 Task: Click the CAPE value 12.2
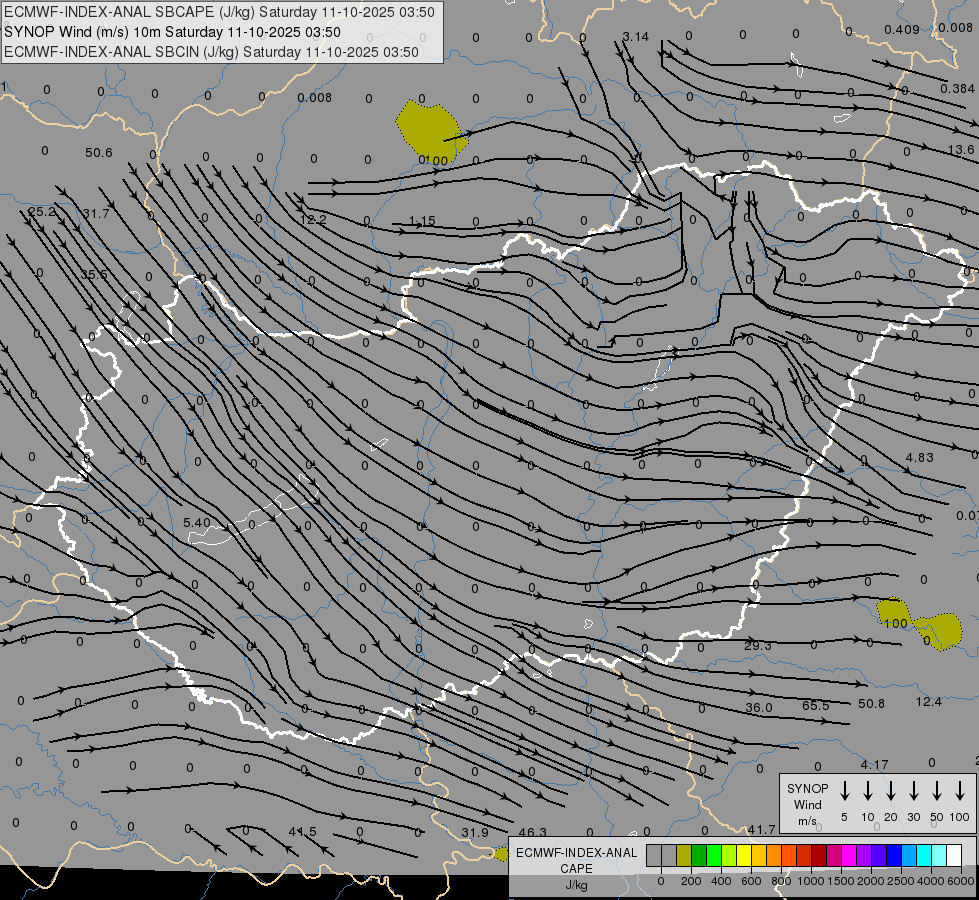pyautogui.click(x=313, y=219)
